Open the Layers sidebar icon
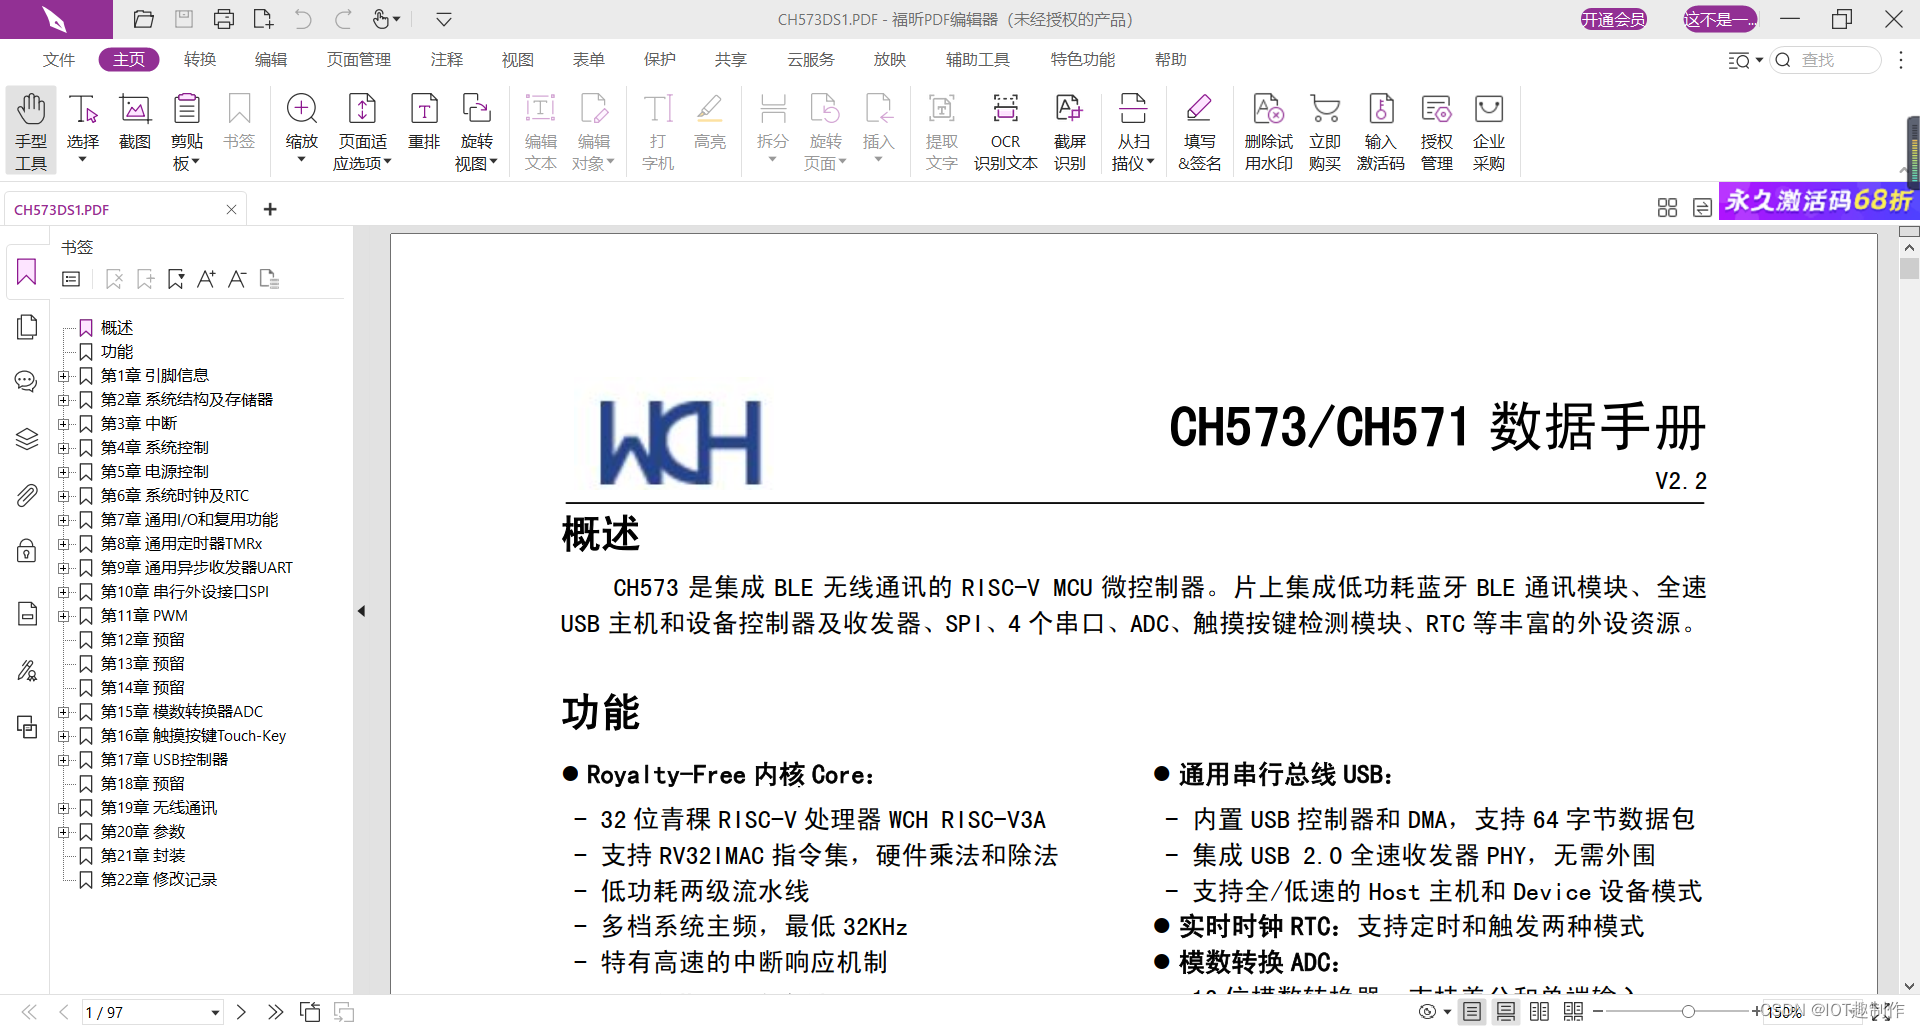This screenshot has height=1028, width=1920. click(27, 438)
